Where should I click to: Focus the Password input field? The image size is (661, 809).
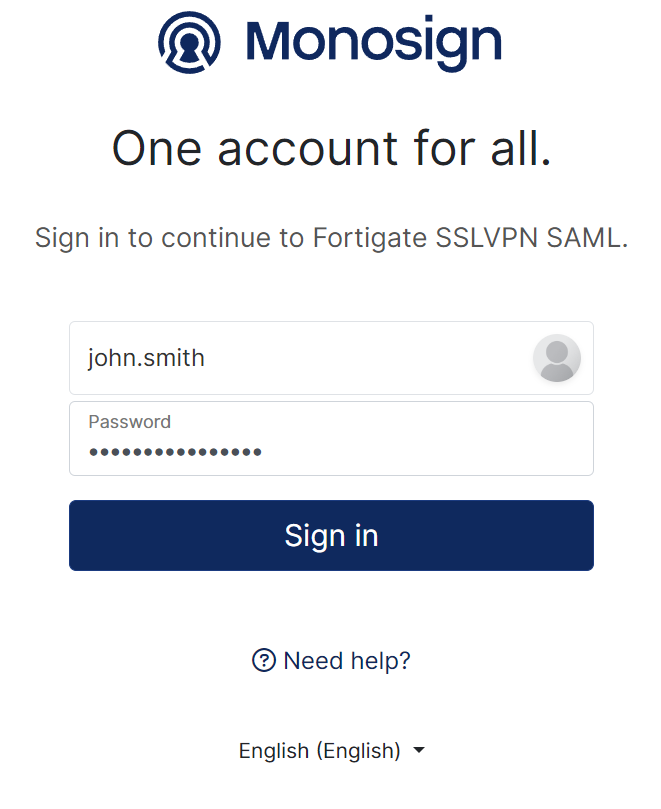[x=331, y=439]
